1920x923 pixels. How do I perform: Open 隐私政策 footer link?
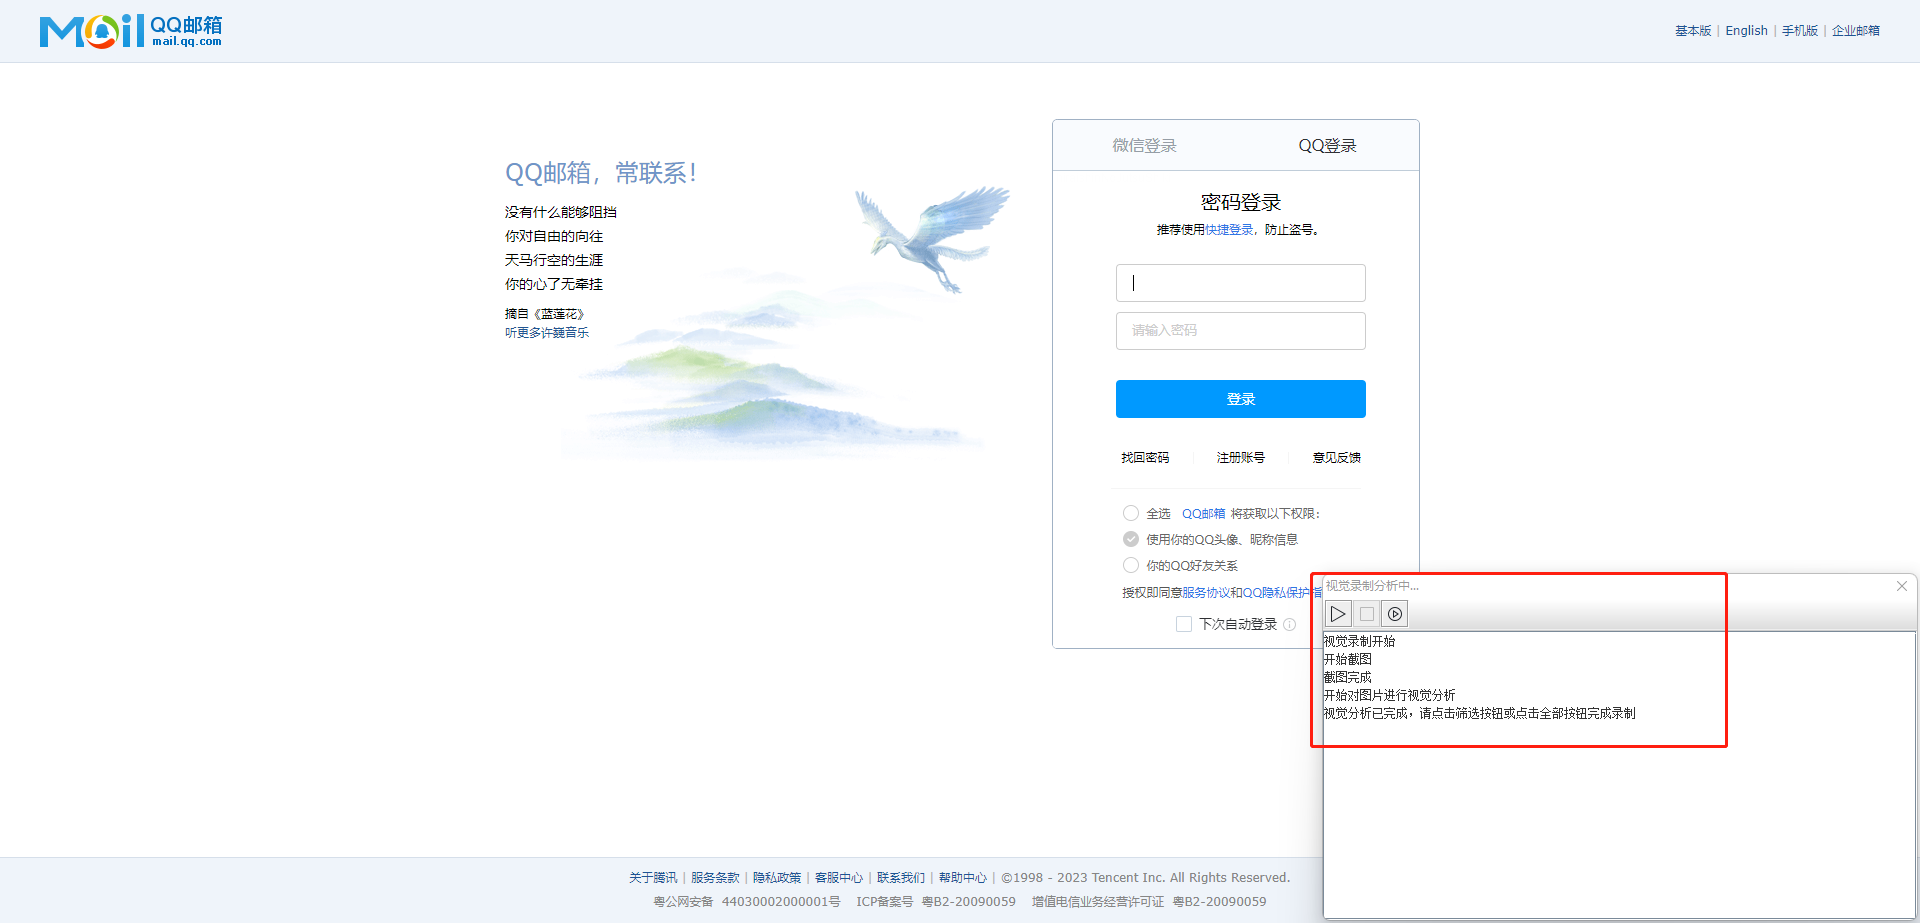777,878
